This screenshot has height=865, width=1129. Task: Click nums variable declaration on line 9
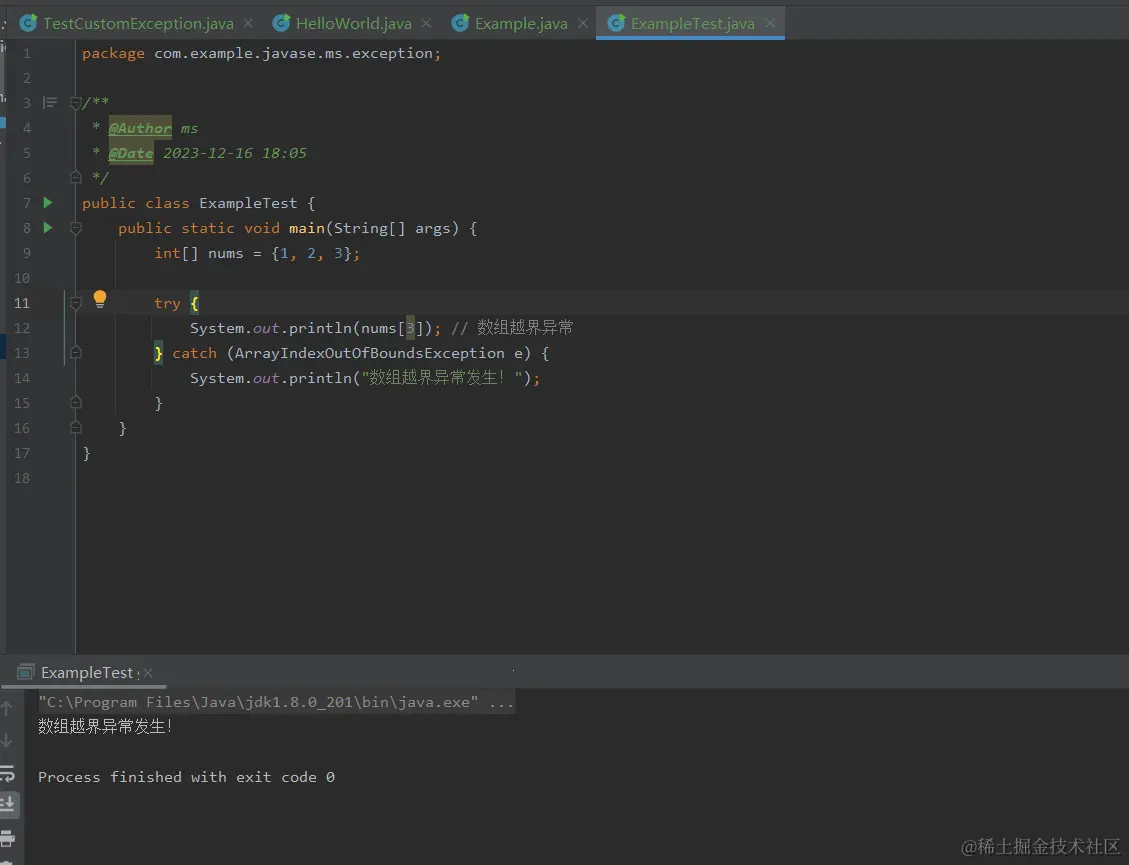(225, 254)
